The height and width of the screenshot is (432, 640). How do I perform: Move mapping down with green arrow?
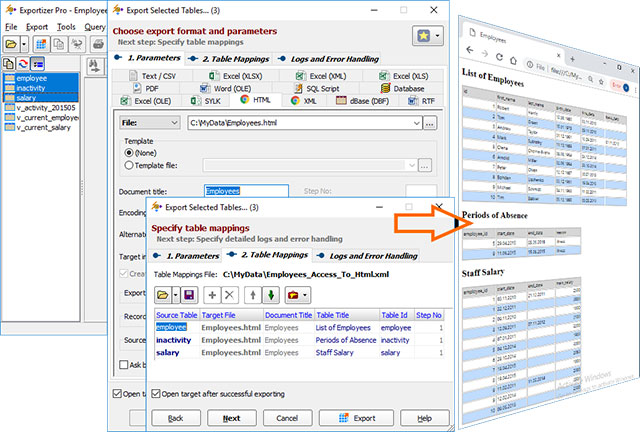coord(271,295)
